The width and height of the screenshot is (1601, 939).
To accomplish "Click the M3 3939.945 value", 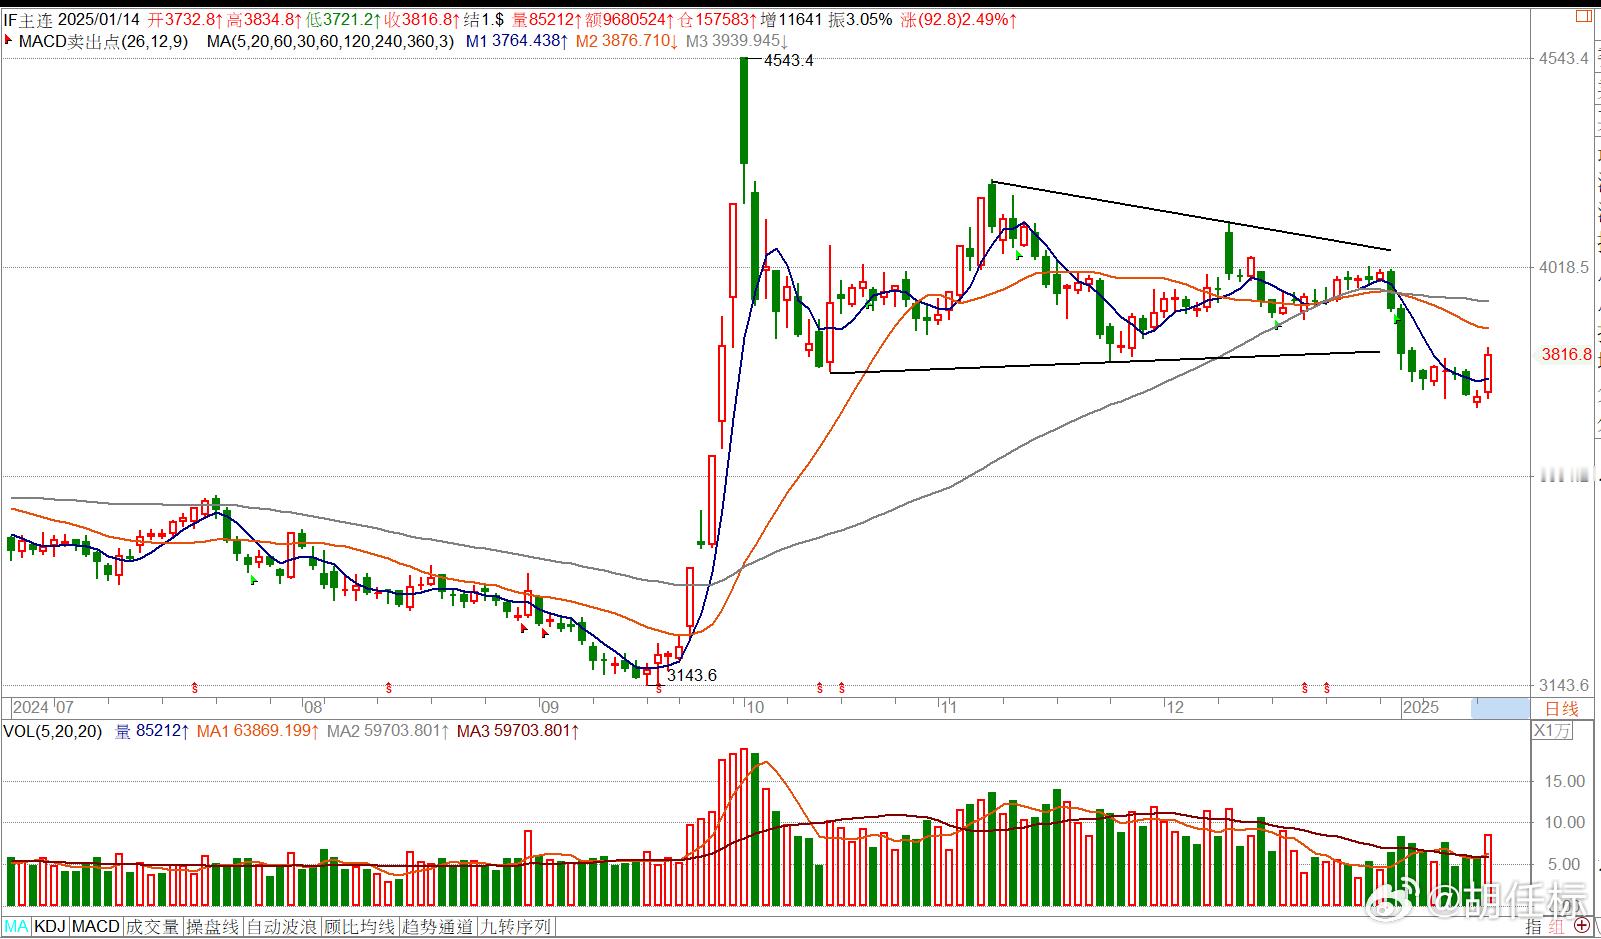I will click(x=737, y=41).
